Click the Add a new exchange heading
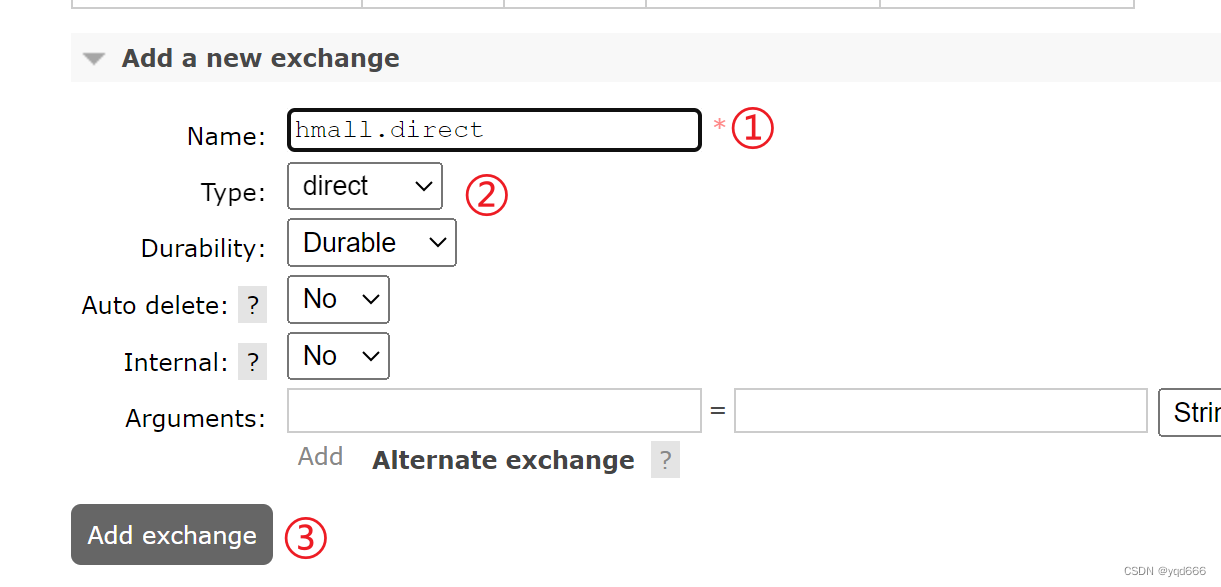 pyautogui.click(x=260, y=58)
